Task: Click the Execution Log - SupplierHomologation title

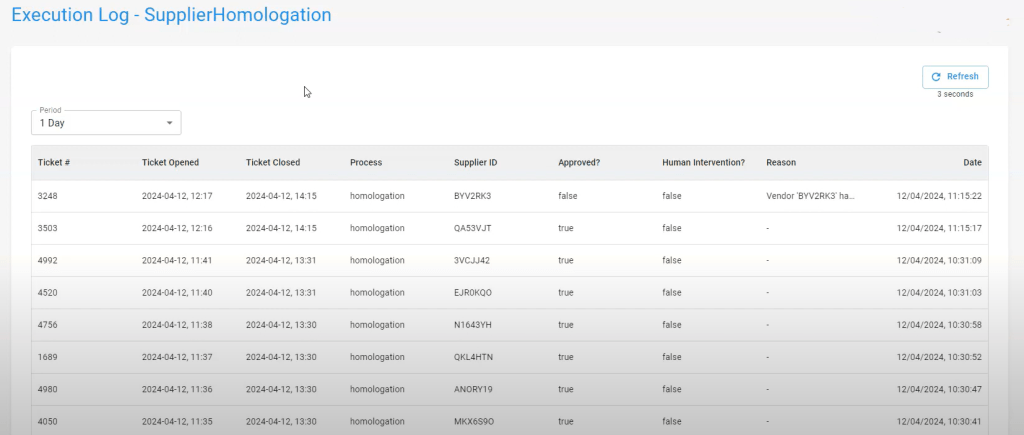Action: pyautogui.click(x=171, y=15)
